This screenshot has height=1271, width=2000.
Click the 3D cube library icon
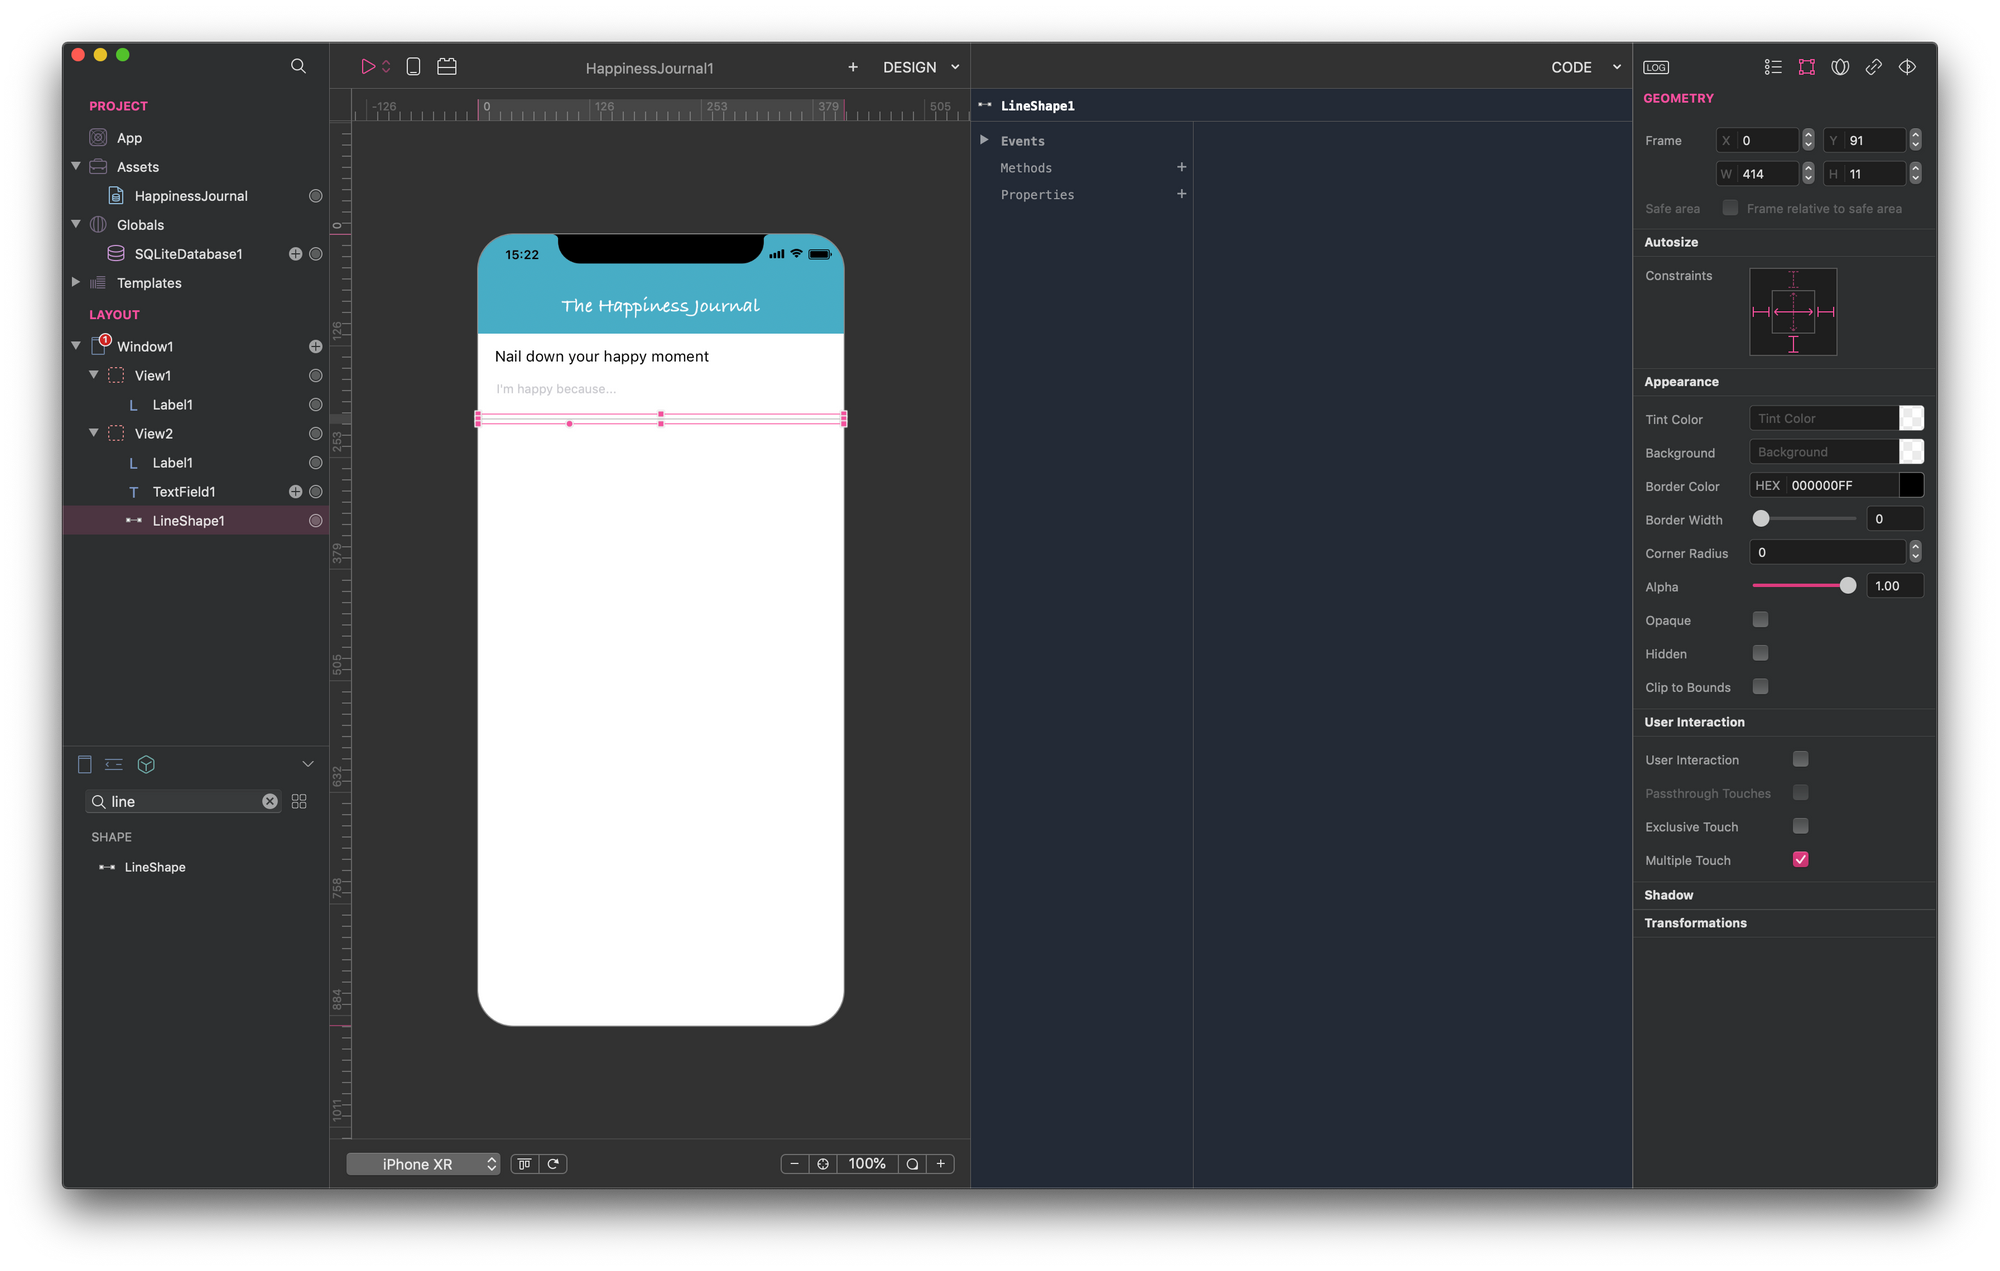(x=146, y=765)
